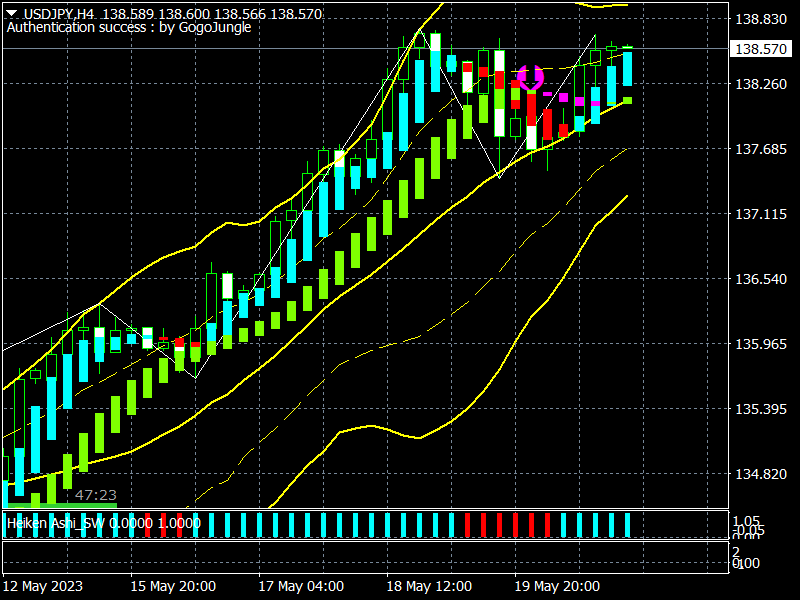Click the 47:23 candle countdown timer
The width and height of the screenshot is (800, 600).
(95, 495)
